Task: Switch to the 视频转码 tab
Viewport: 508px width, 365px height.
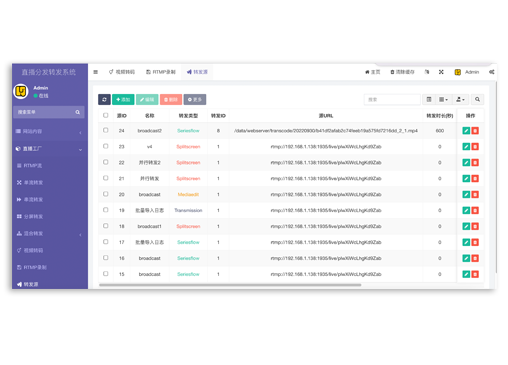Action: click(x=122, y=72)
